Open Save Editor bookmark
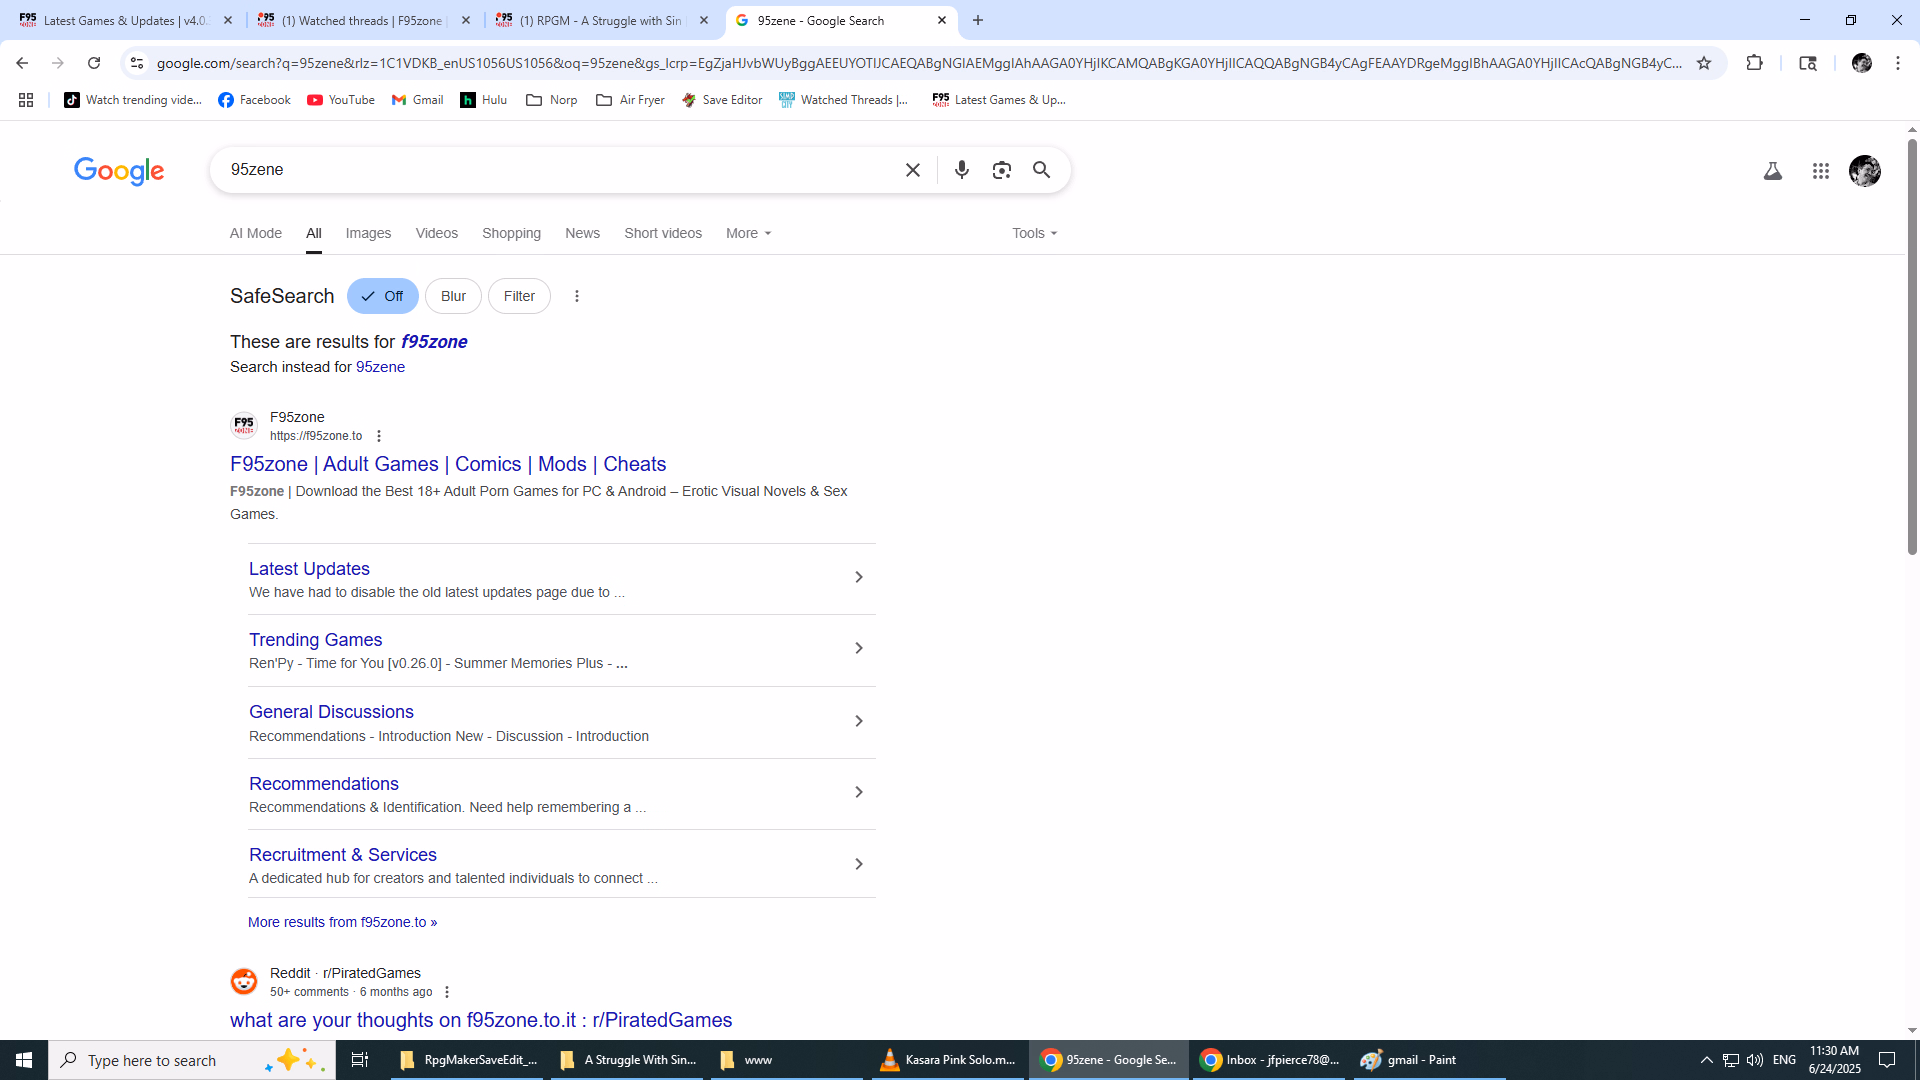 [722, 100]
